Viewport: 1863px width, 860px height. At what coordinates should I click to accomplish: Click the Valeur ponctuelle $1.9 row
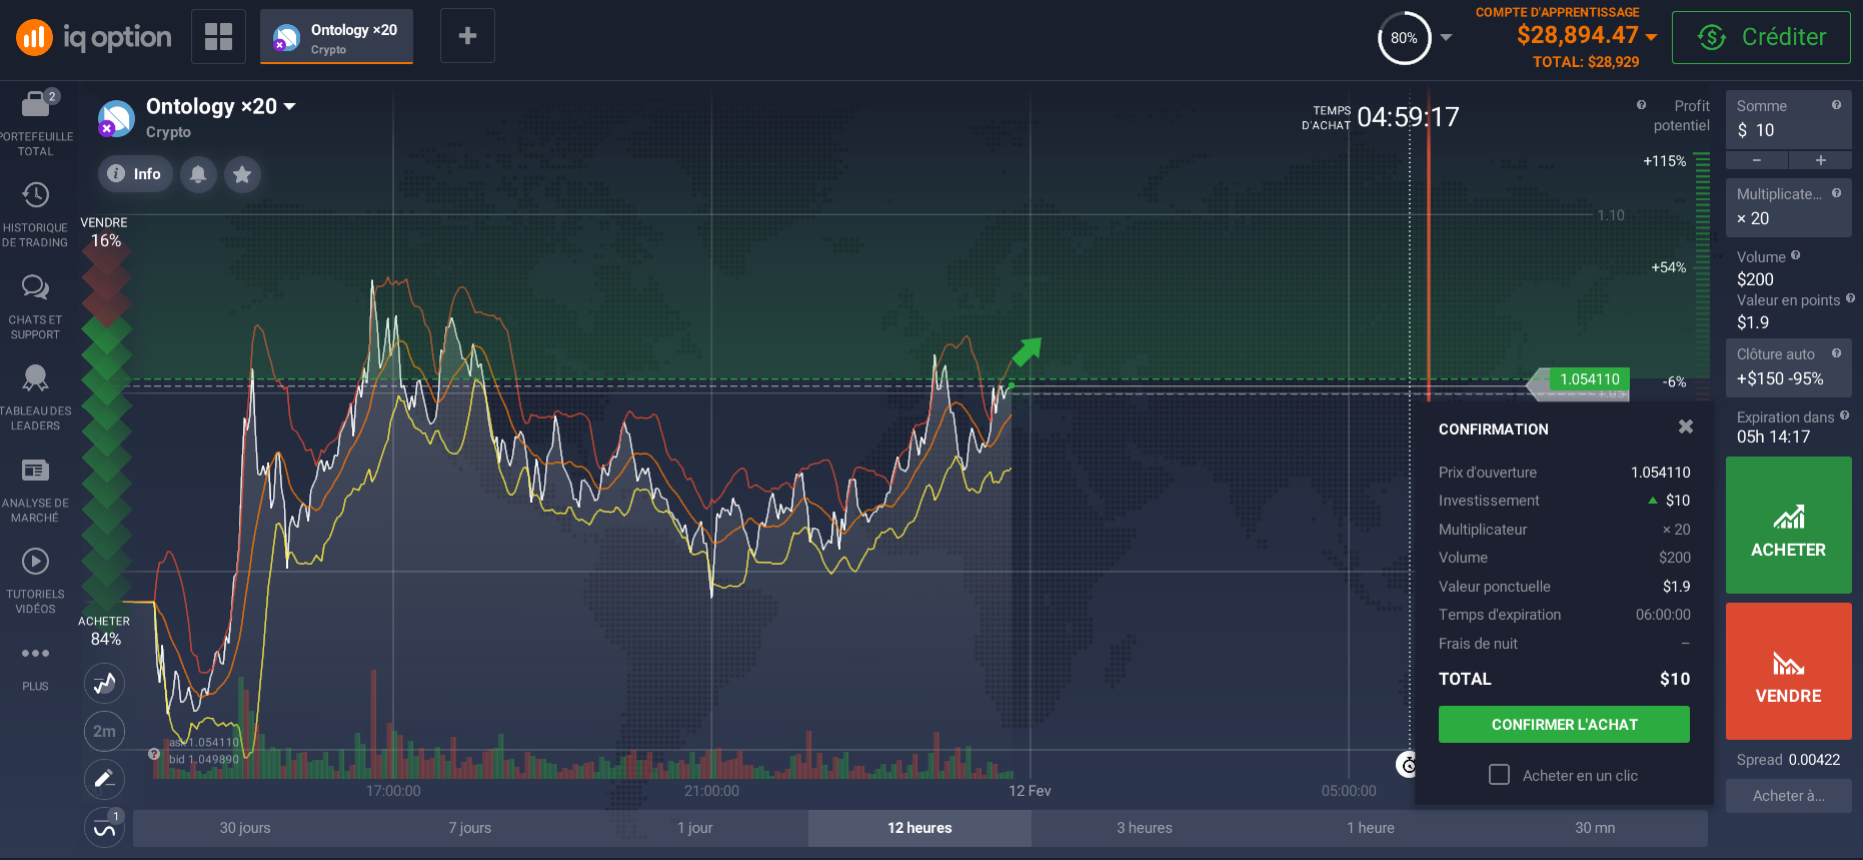[x=1564, y=586]
